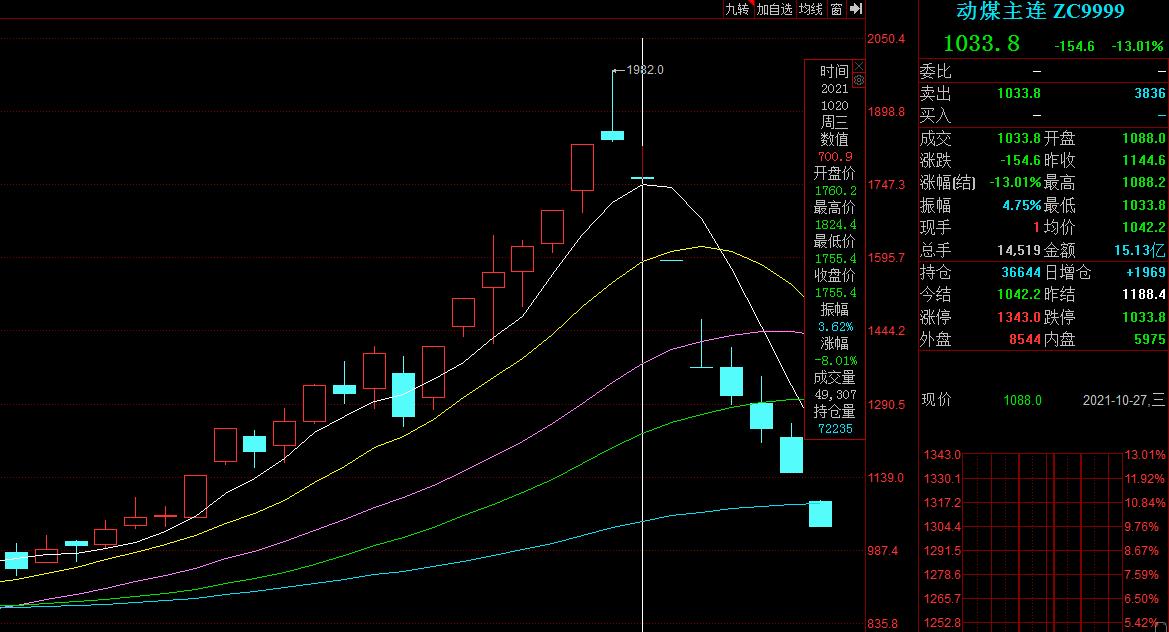Open the 窗 window layout option
Viewport: 1169px width, 632px height.
point(835,9)
